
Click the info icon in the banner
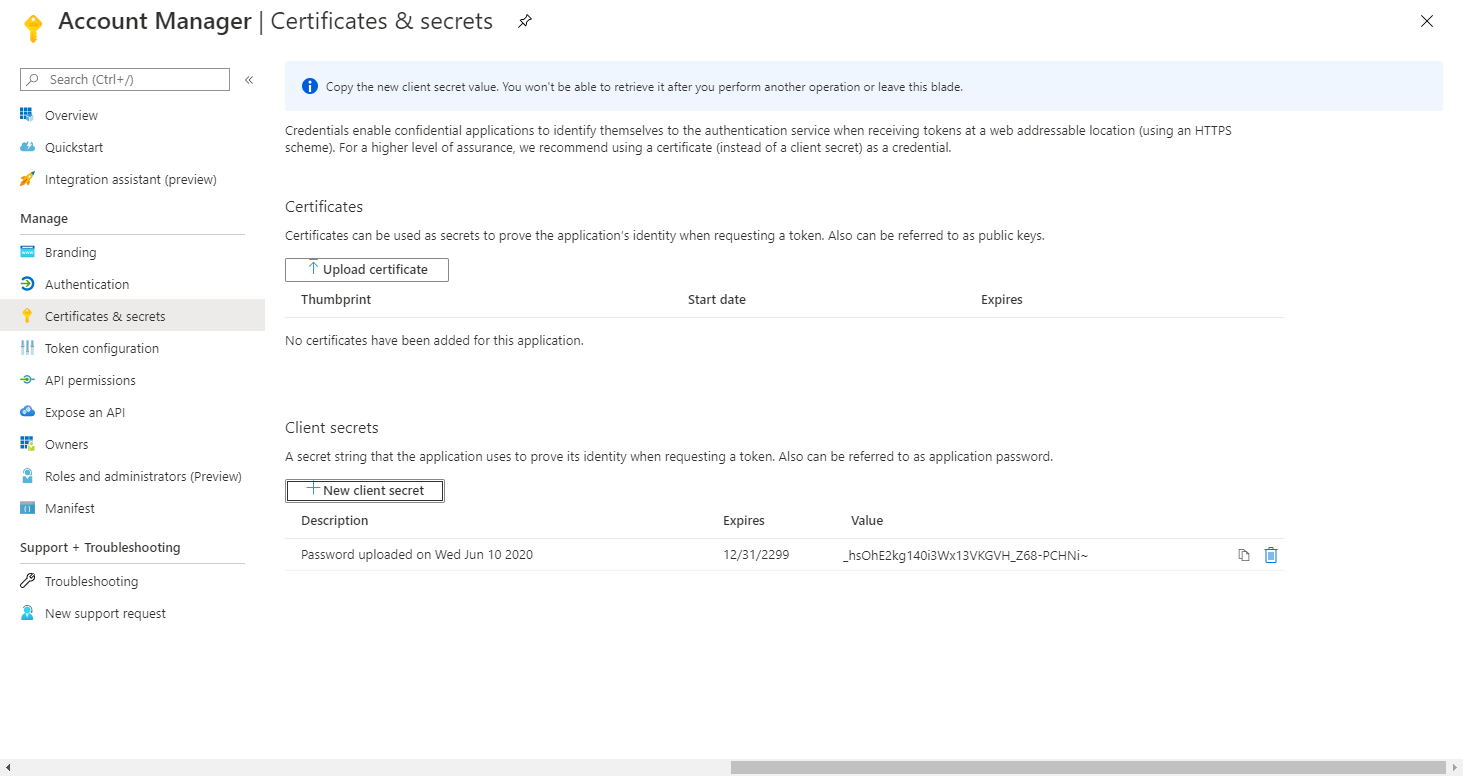pos(310,86)
